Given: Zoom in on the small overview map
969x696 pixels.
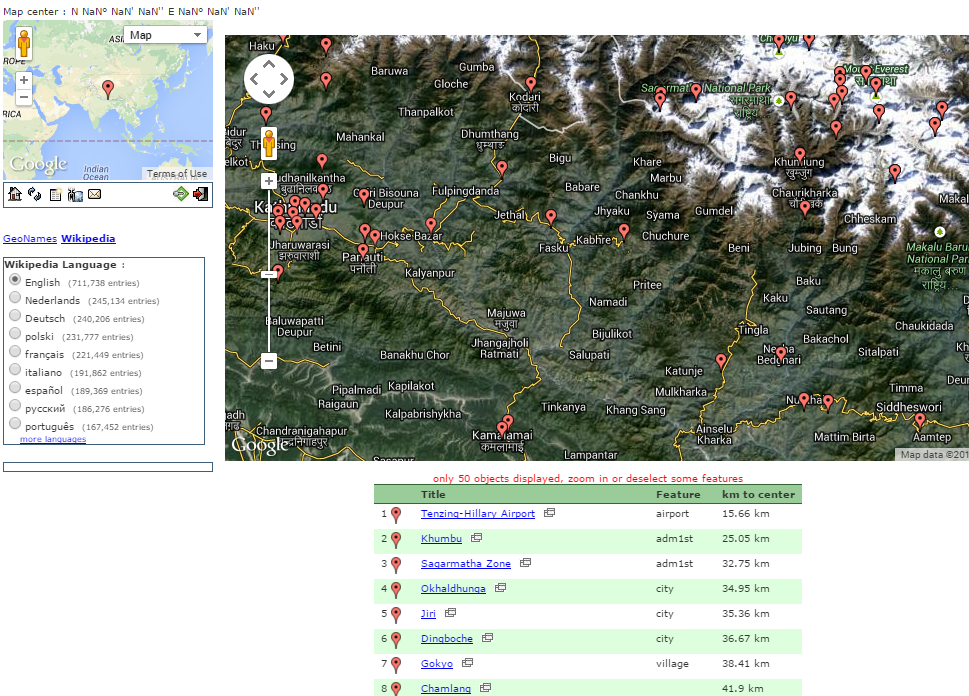Looking at the screenshot, I should click(23, 80).
